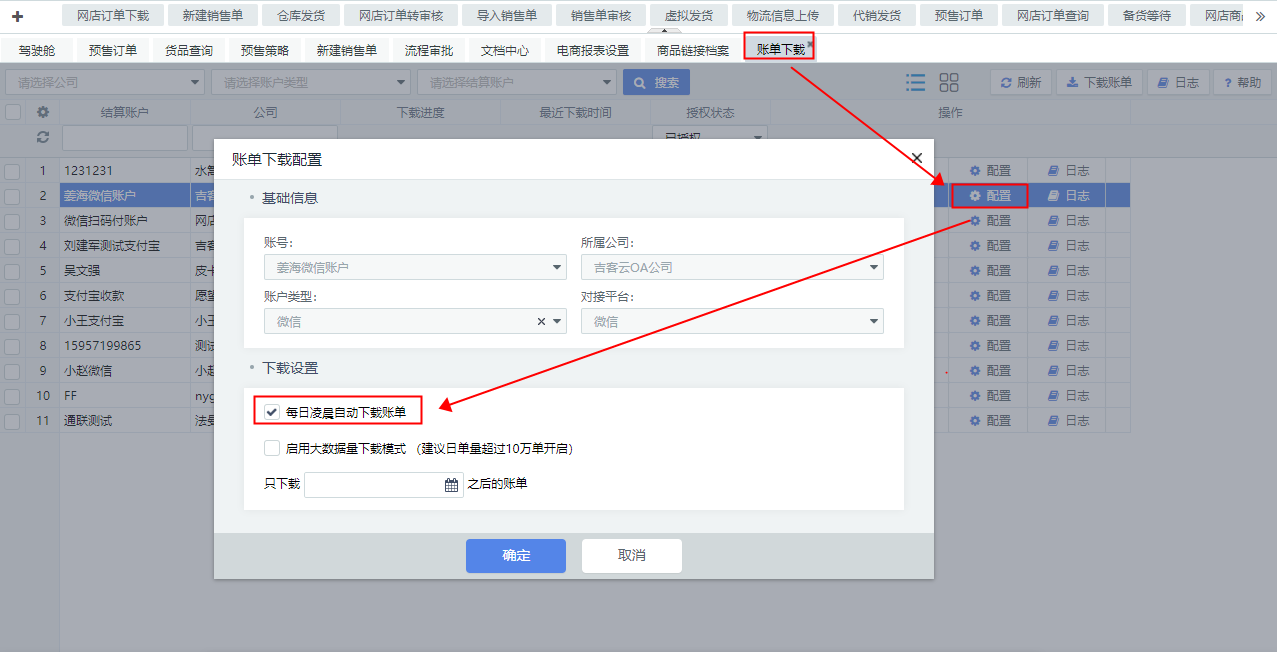The image size is (1277, 652).
Task: Click the gear icon in table header
Action: coord(43,113)
